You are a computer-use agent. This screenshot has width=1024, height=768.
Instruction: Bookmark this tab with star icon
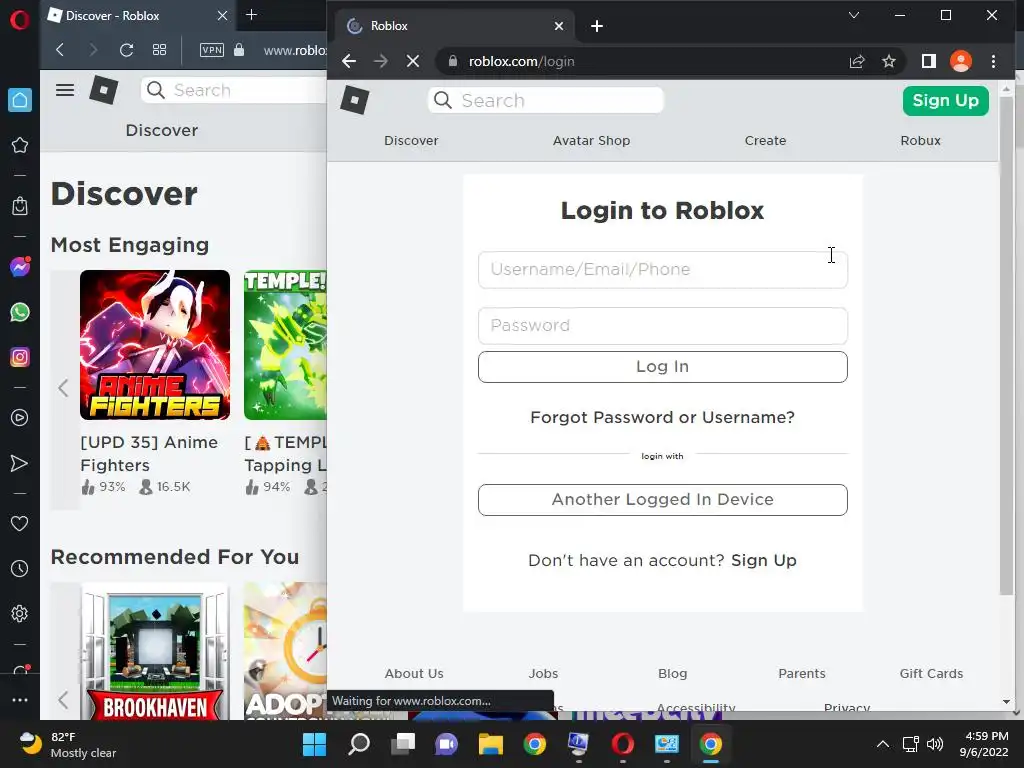click(889, 61)
